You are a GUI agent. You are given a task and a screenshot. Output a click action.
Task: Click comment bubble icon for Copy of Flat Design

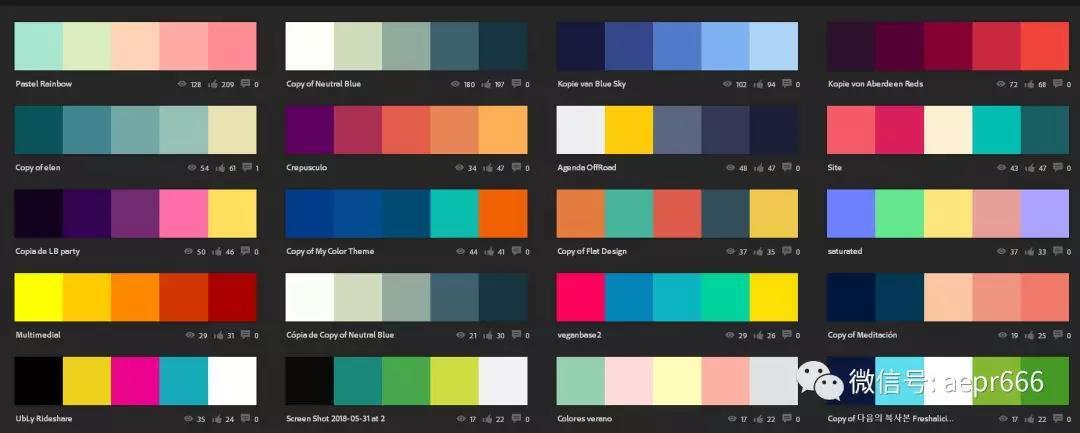(x=786, y=251)
